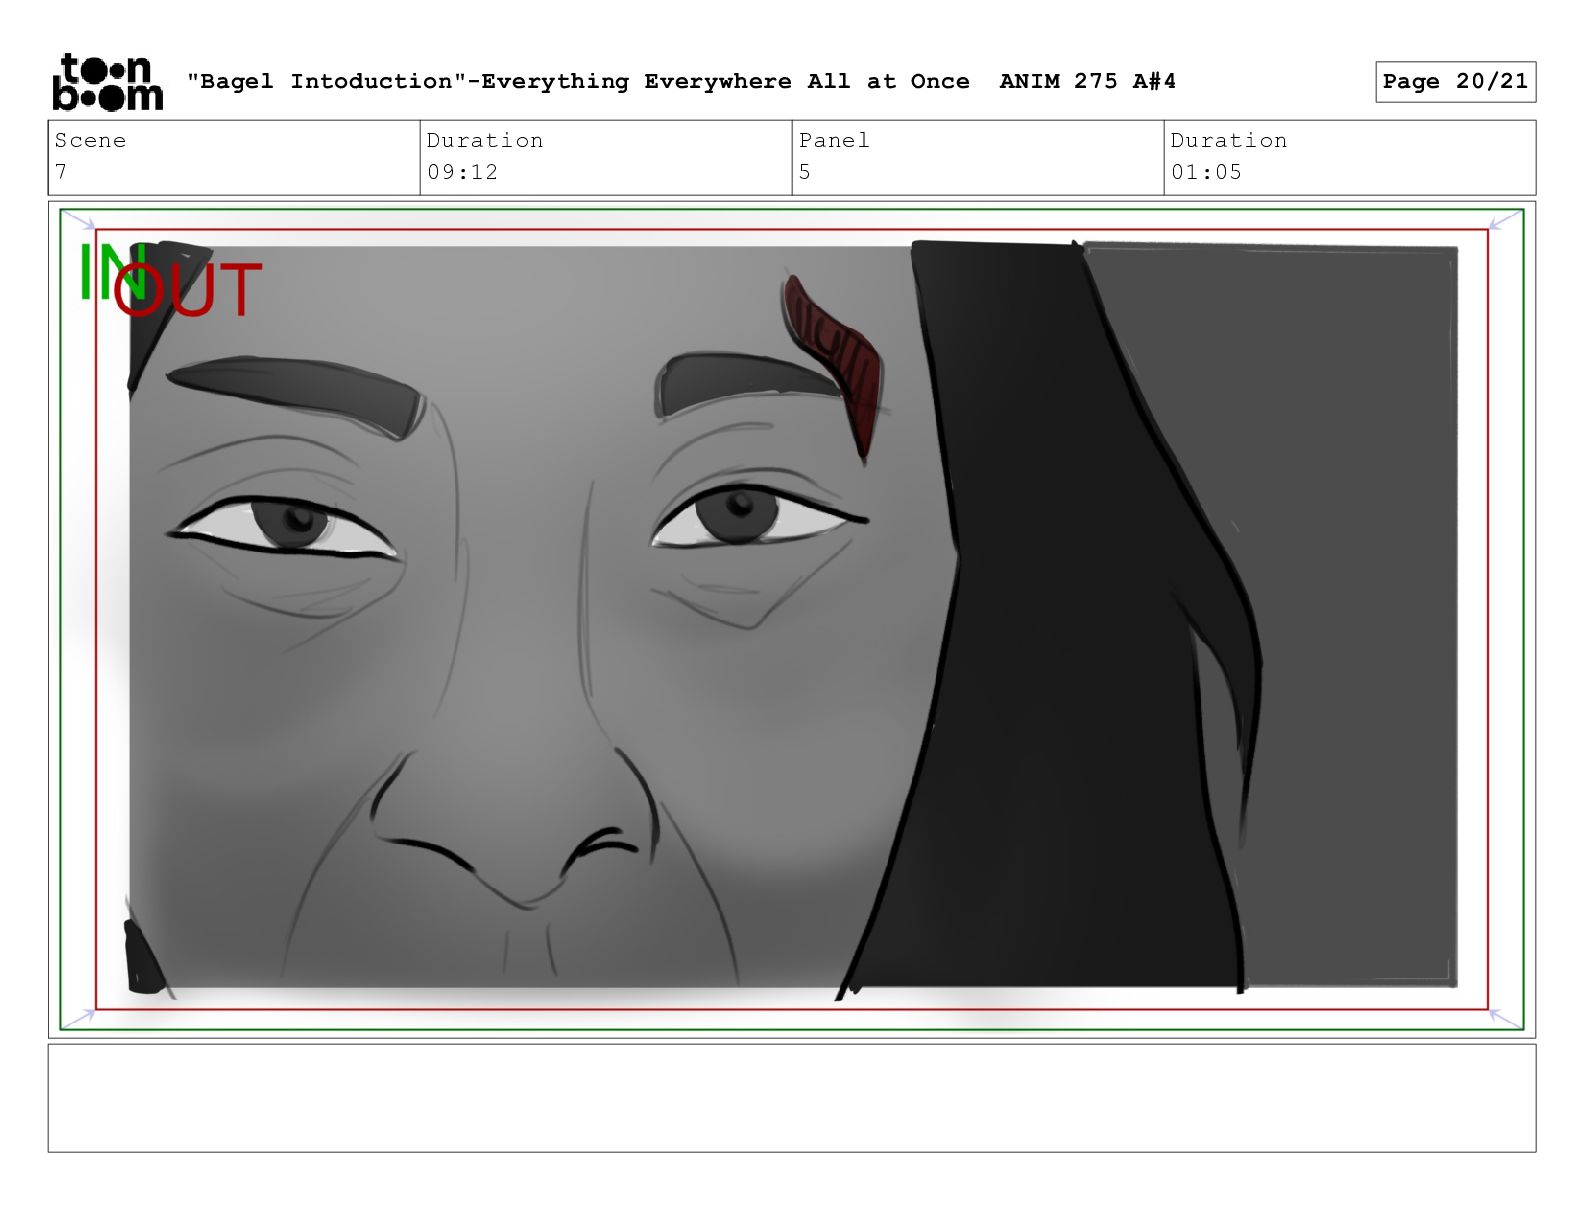Screen dimensions: 1584x1224
Task: Select panel number 5 value
Action: pos(805,172)
